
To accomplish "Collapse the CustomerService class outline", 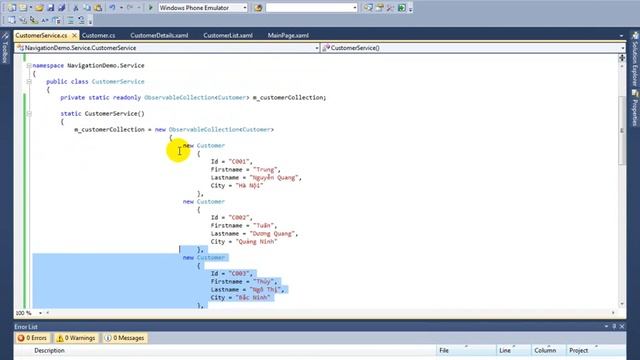I will (29, 82).
